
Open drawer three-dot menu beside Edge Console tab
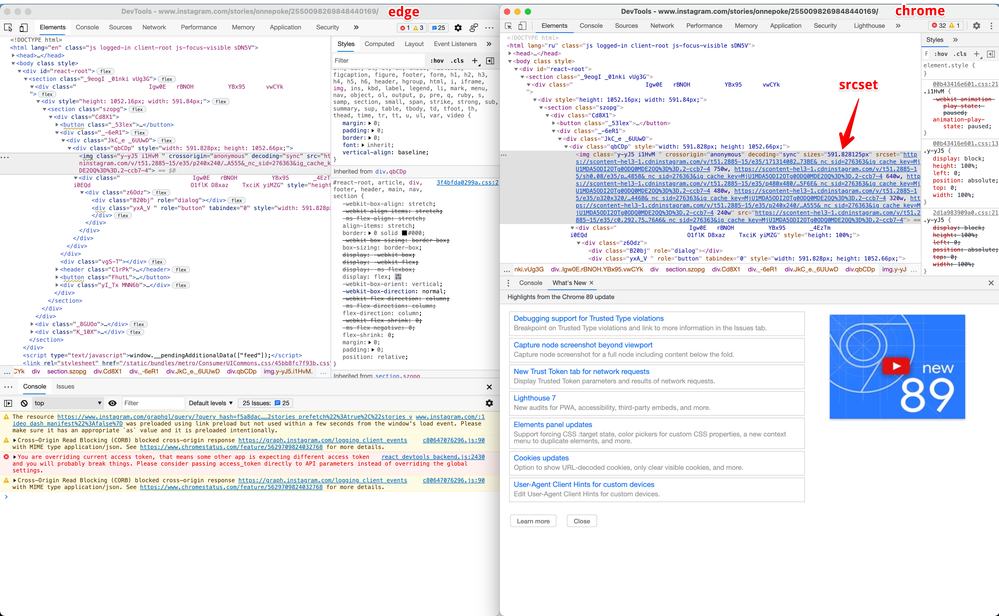[x=8, y=387]
